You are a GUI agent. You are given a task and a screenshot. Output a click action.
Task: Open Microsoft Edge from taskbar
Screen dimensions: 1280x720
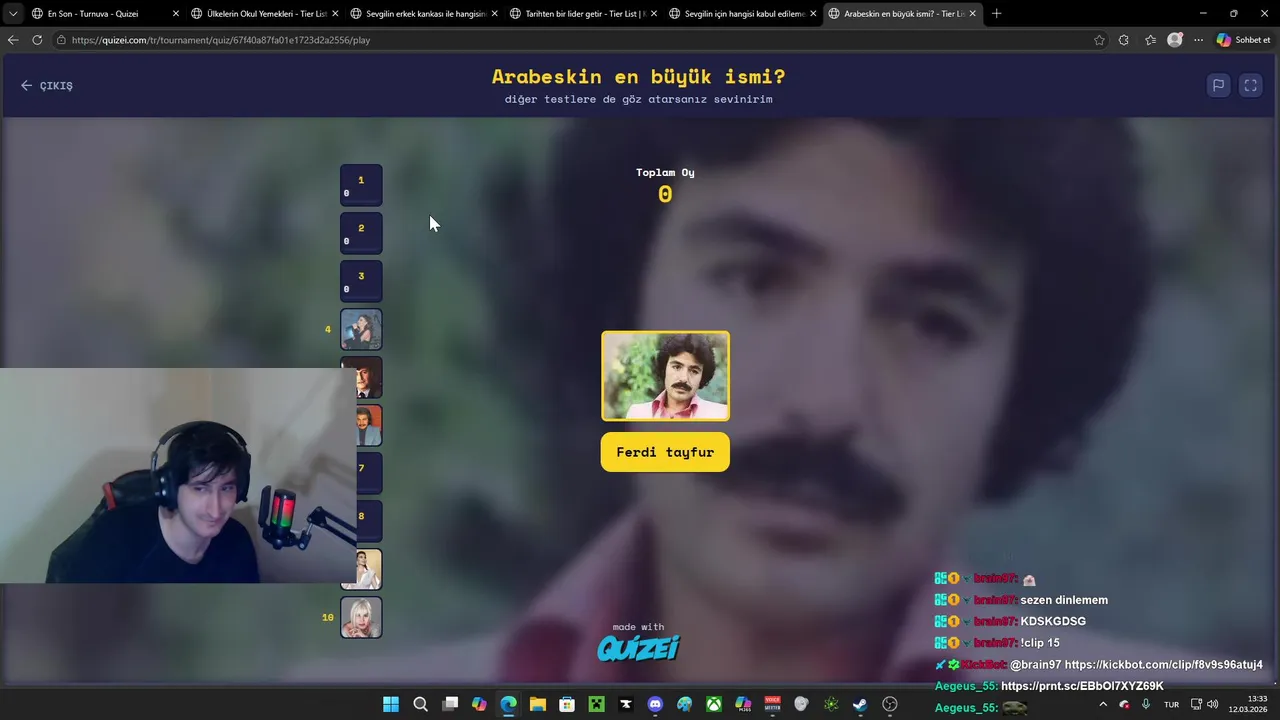coord(509,704)
